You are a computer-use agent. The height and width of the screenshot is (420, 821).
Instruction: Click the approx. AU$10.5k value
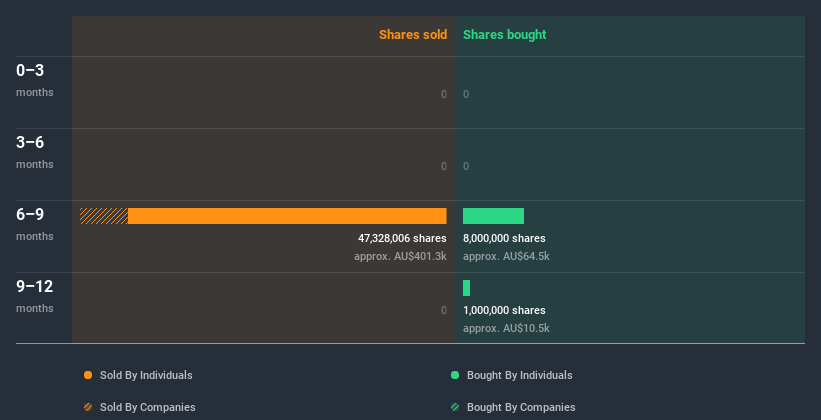click(506, 328)
